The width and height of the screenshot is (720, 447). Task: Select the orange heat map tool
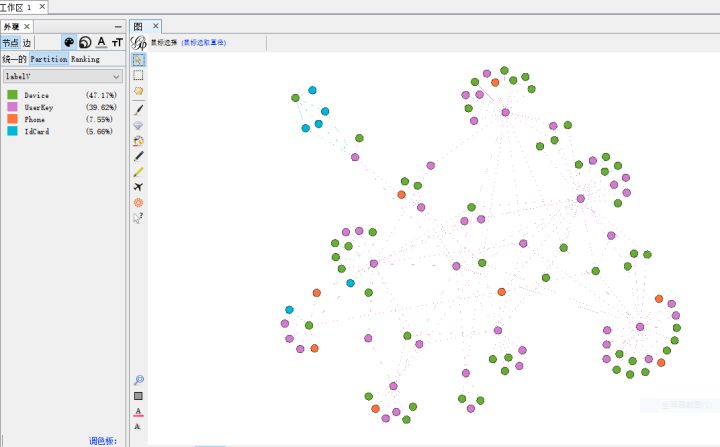(x=138, y=203)
